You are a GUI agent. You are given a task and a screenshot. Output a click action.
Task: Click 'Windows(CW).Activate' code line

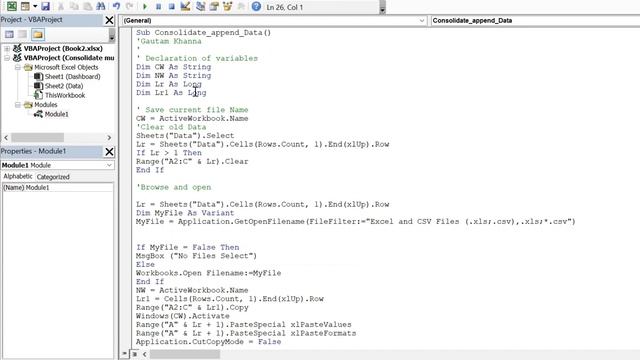tap(182, 316)
